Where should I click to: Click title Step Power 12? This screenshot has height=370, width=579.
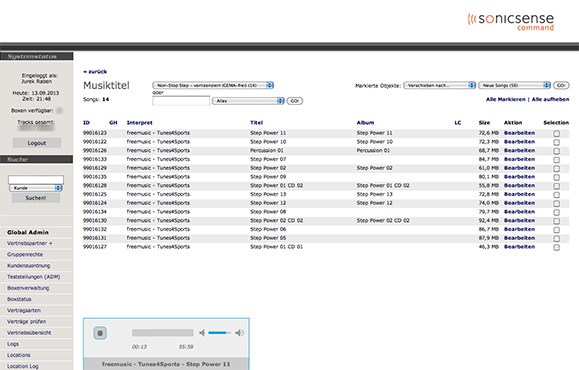[268, 203]
